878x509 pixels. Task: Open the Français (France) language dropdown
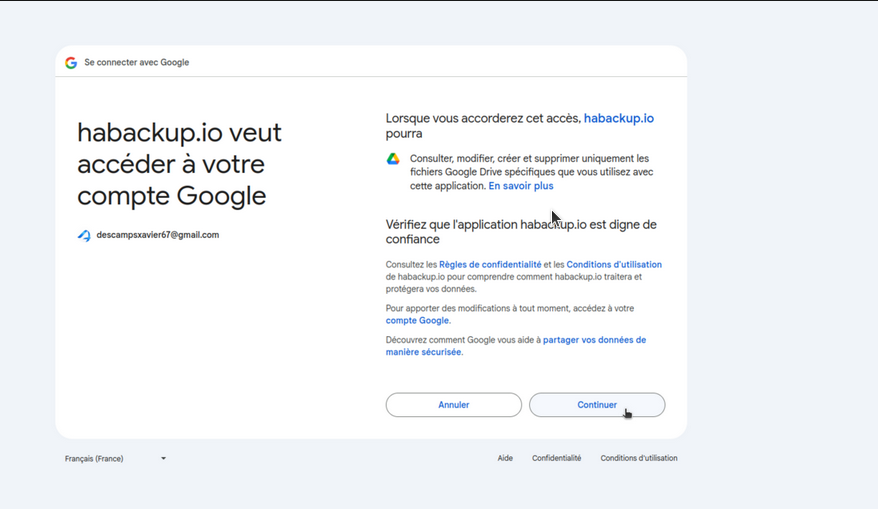(115, 459)
